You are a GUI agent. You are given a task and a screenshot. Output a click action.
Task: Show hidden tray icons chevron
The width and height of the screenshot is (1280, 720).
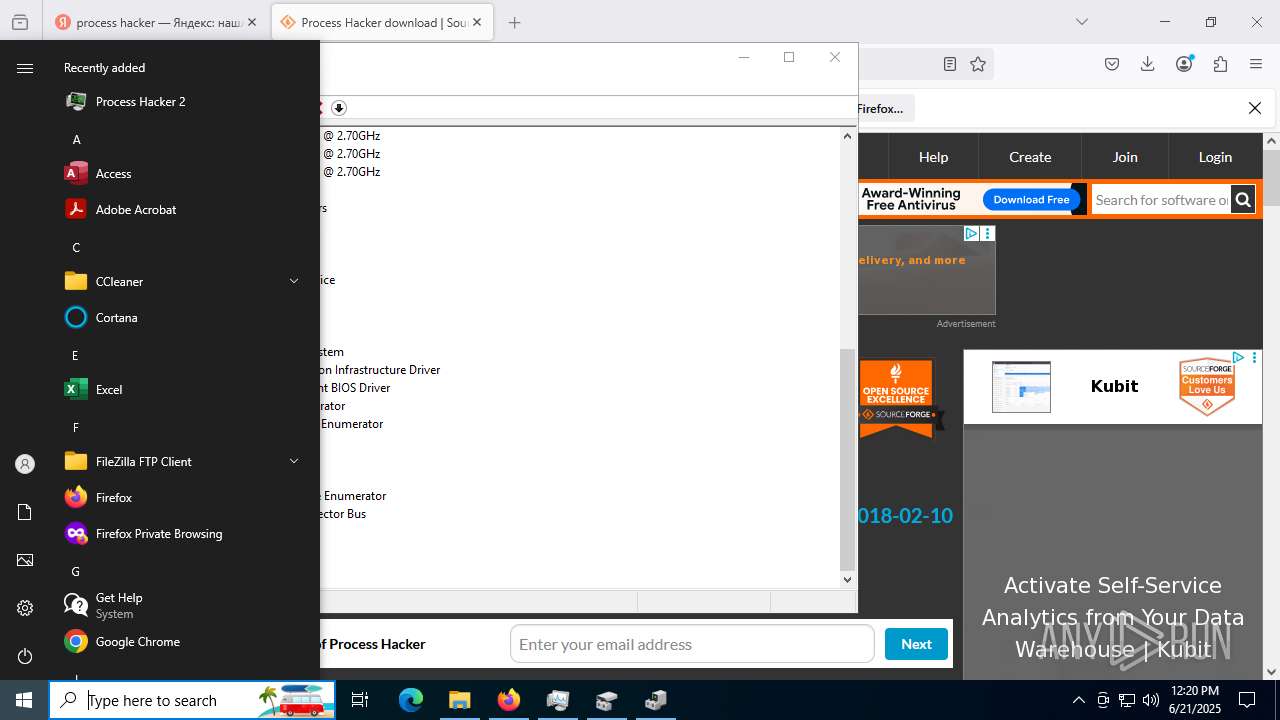pos(1078,700)
